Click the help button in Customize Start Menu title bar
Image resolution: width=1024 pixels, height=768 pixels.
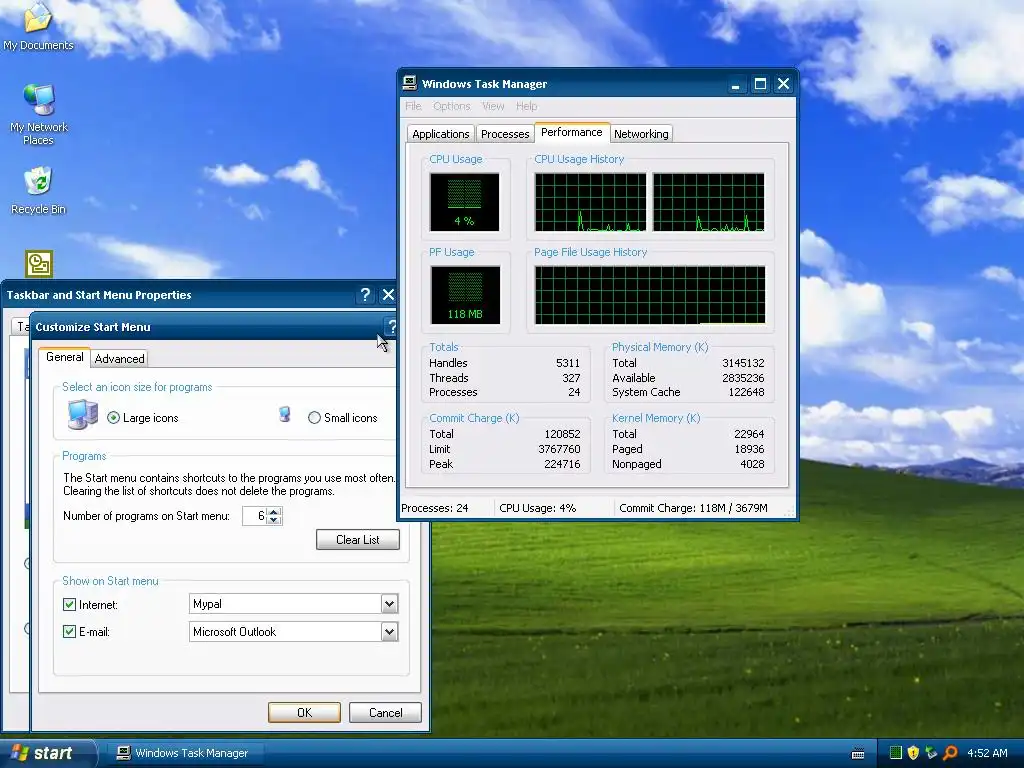(391, 327)
